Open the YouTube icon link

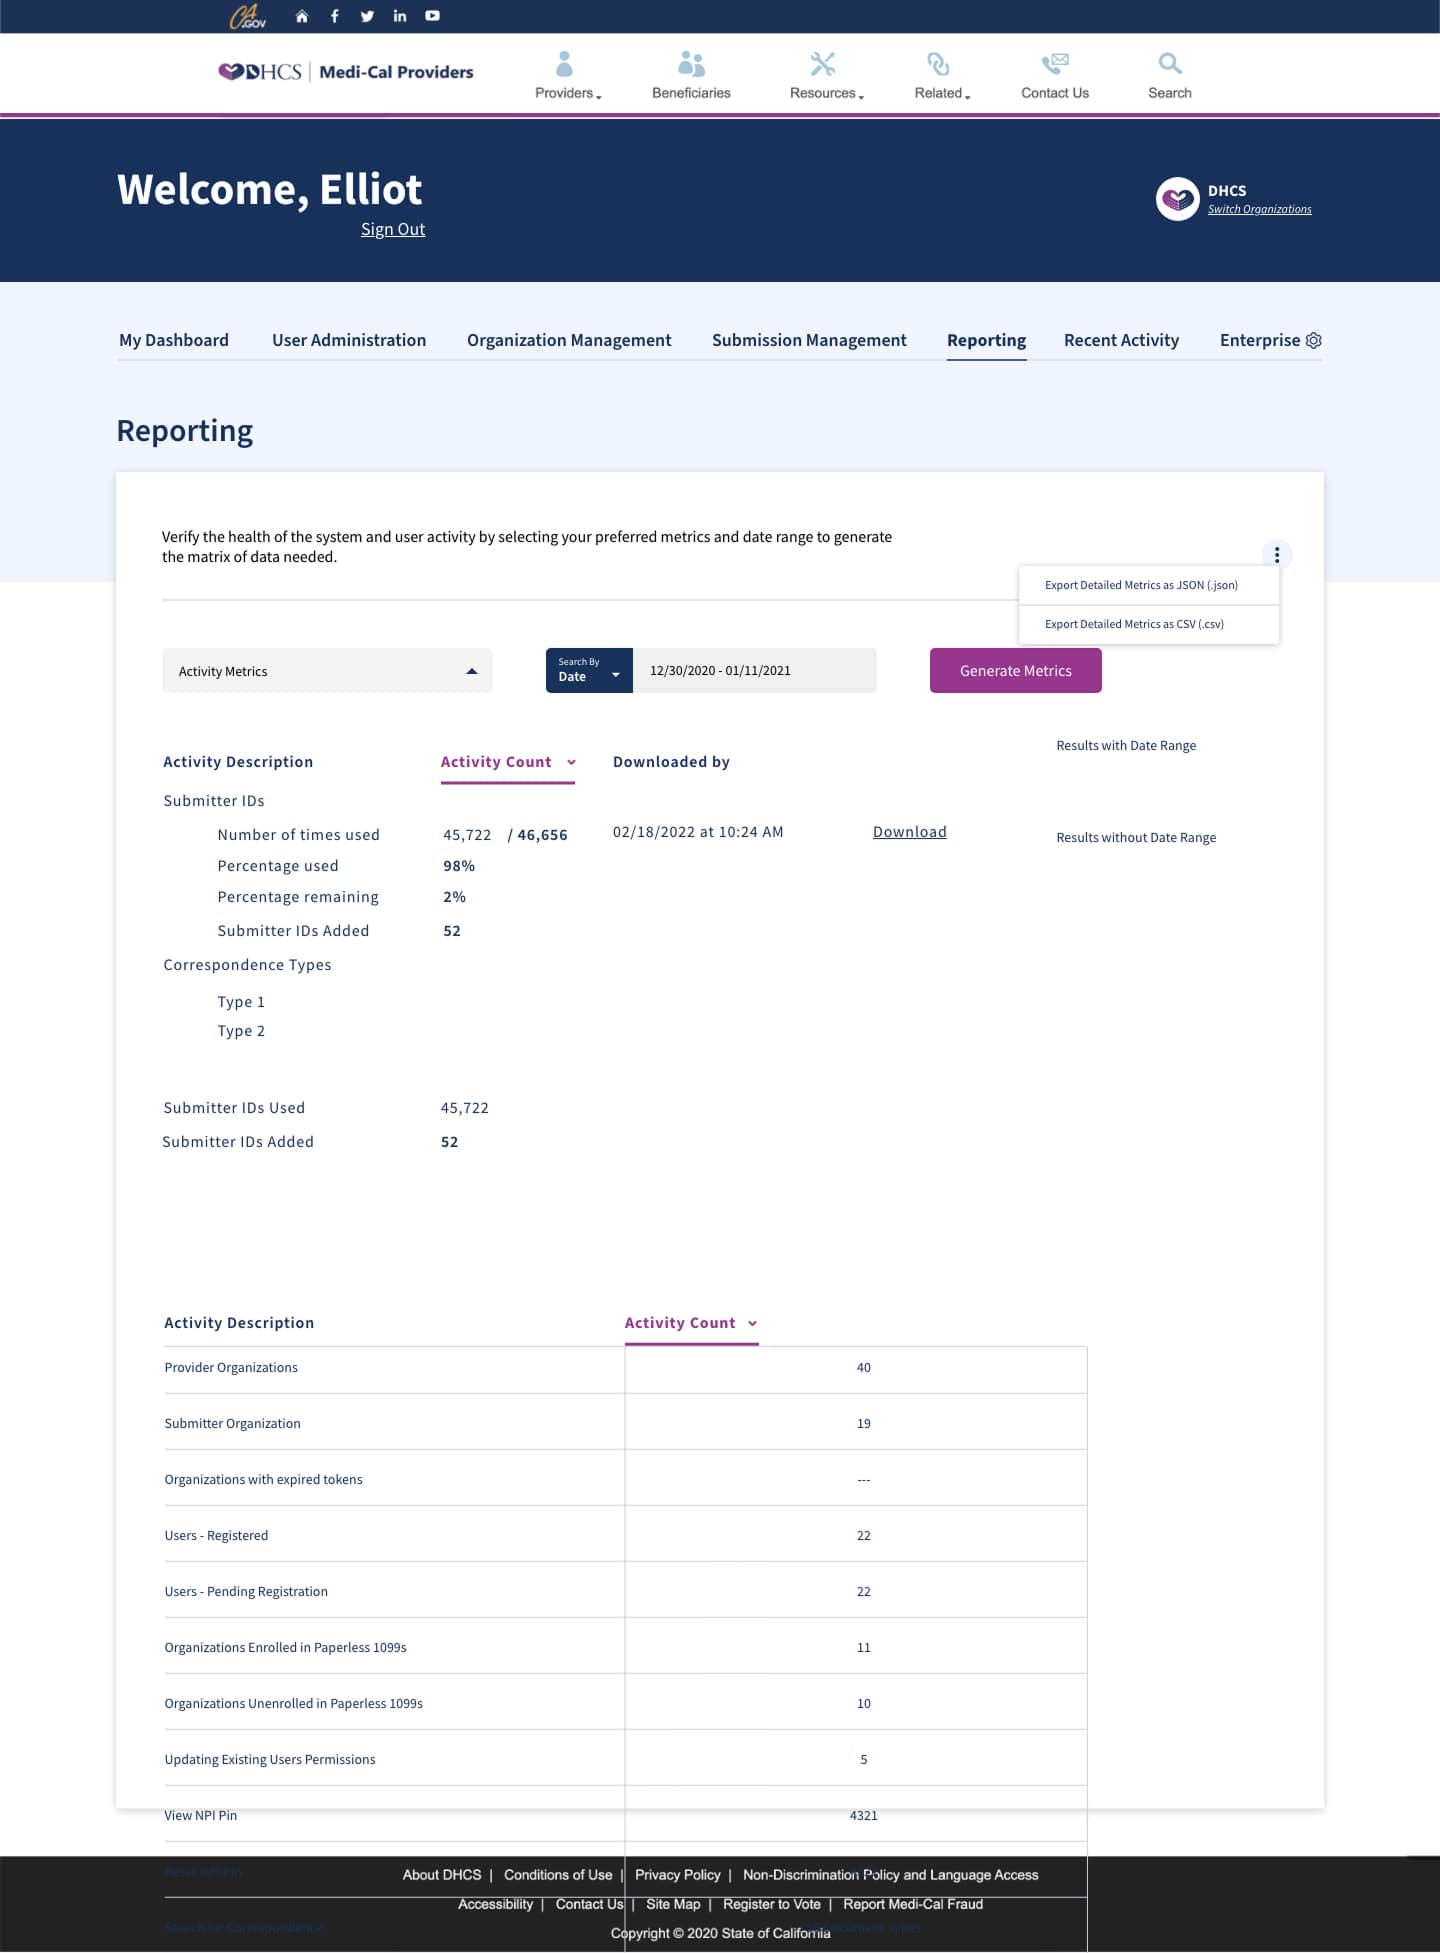(x=432, y=16)
